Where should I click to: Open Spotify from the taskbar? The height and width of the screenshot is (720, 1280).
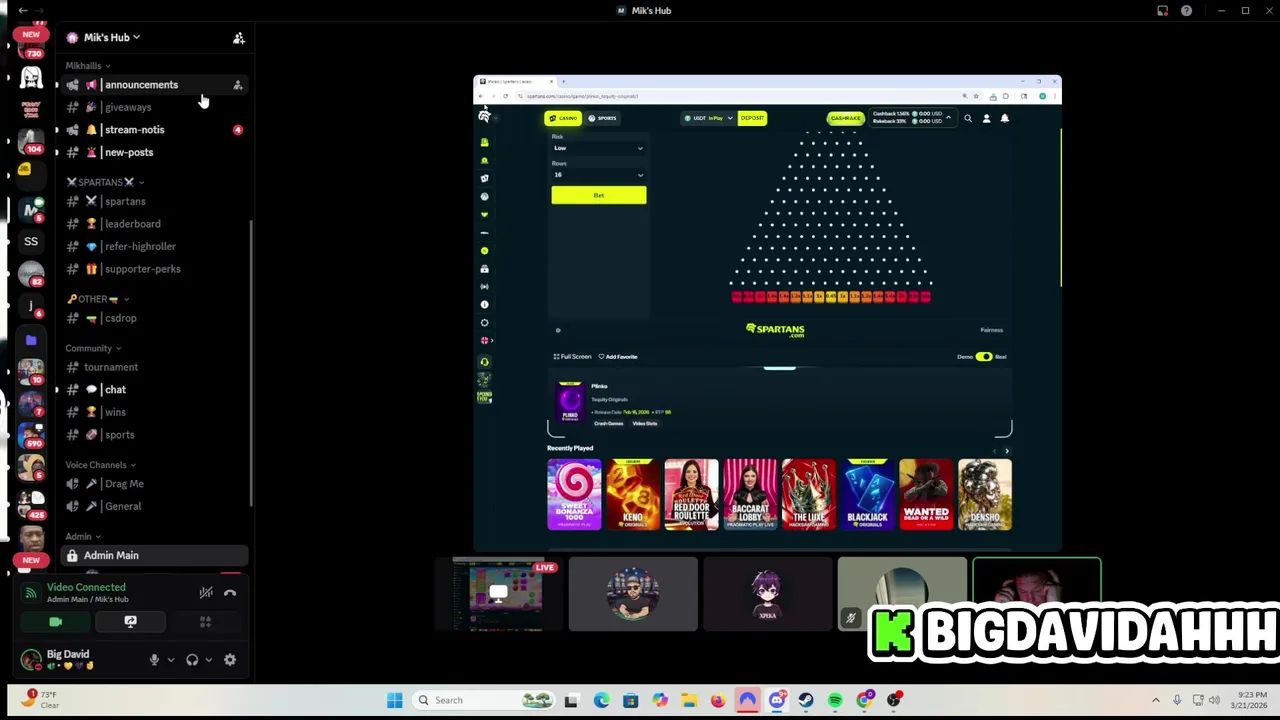[x=835, y=700]
